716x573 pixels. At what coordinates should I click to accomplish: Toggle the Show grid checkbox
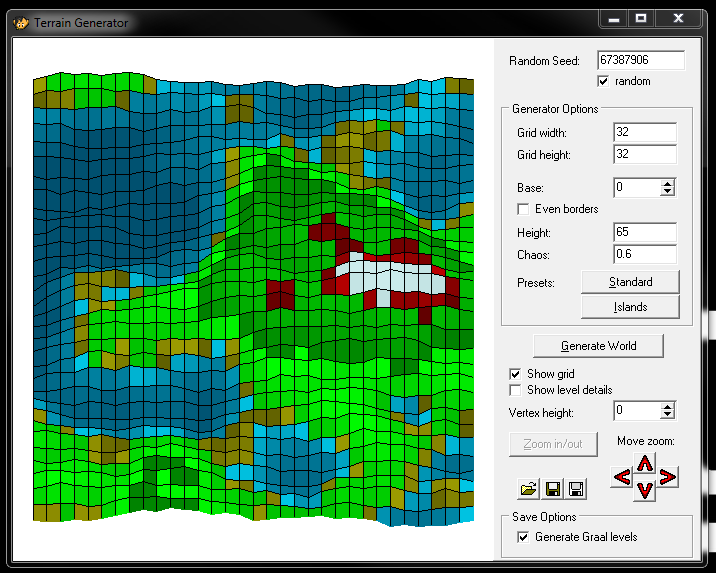click(516, 374)
